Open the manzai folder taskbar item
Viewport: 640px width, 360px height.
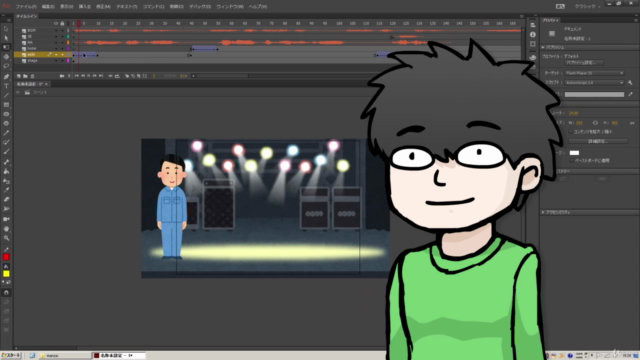click(64, 356)
